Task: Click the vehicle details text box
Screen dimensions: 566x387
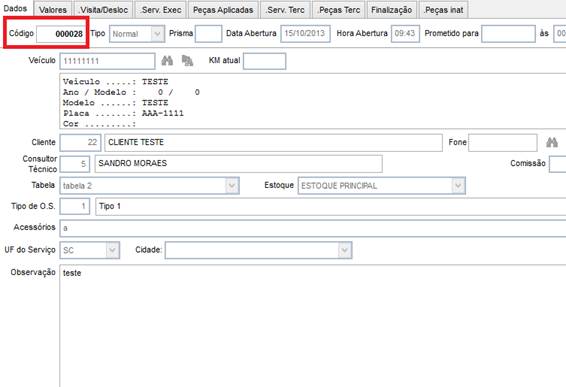Action: tap(313, 101)
